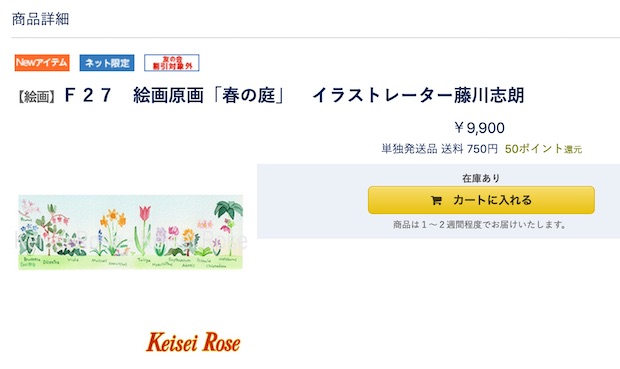Image resolution: width=620 pixels, height=369 pixels.
Task: Click the F27 code in title
Action: click(x=87, y=95)
